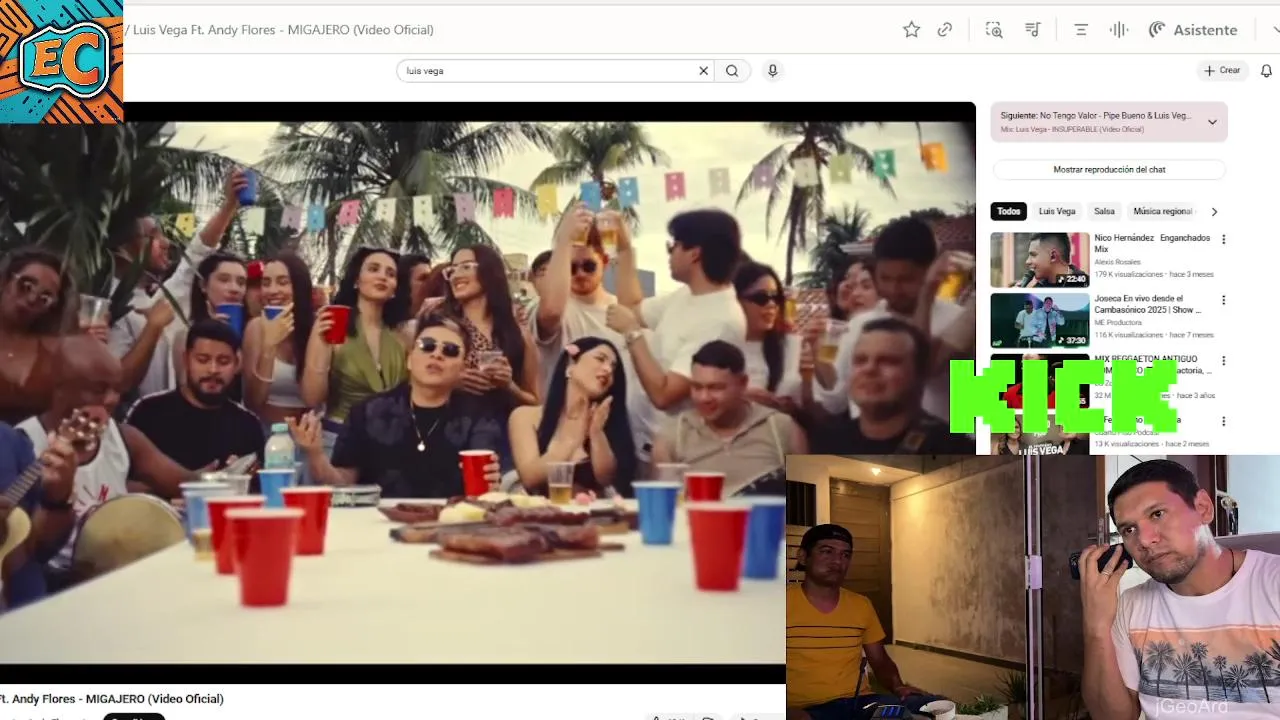Image resolution: width=1280 pixels, height=720 pixels.
Task: Open the Joseca En vivo video thumbnail
Action: tap(1040, 320)
